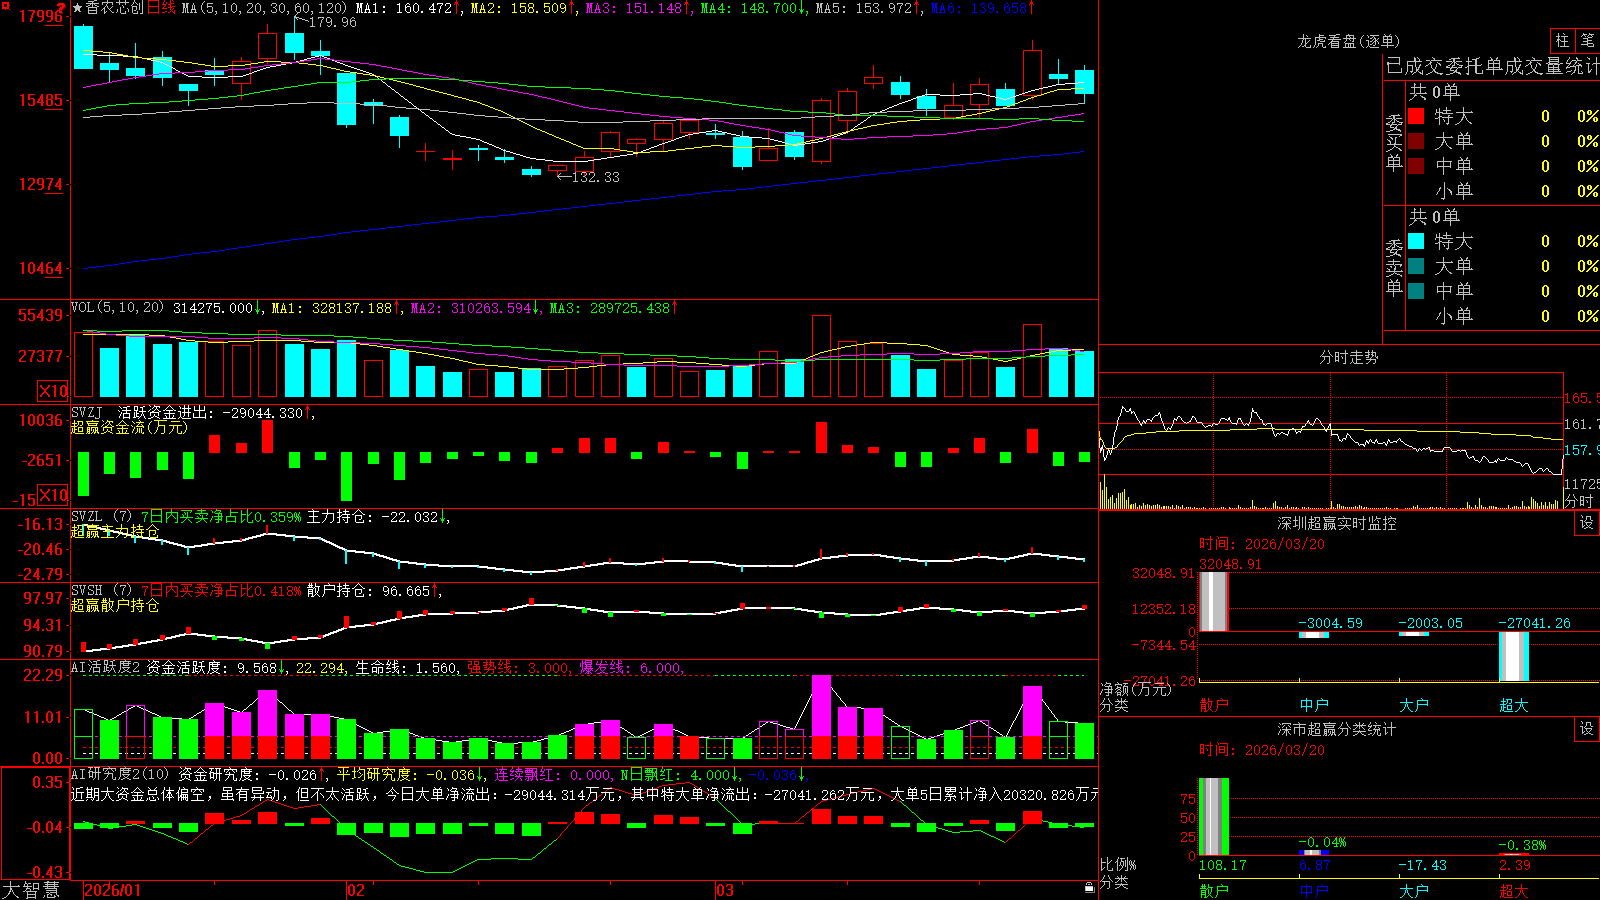Click the 深圳超赢实时监控 panel title

1337,523
